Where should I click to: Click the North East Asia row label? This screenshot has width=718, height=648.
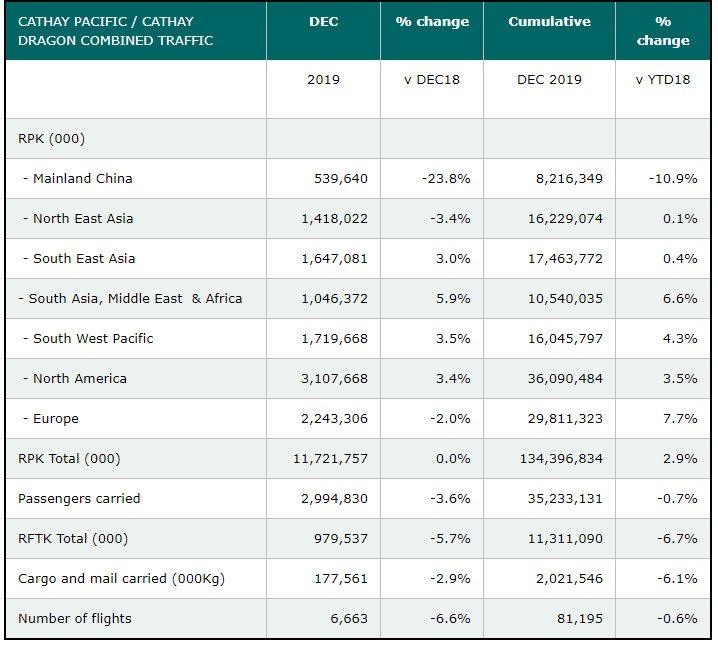point(83,219)
